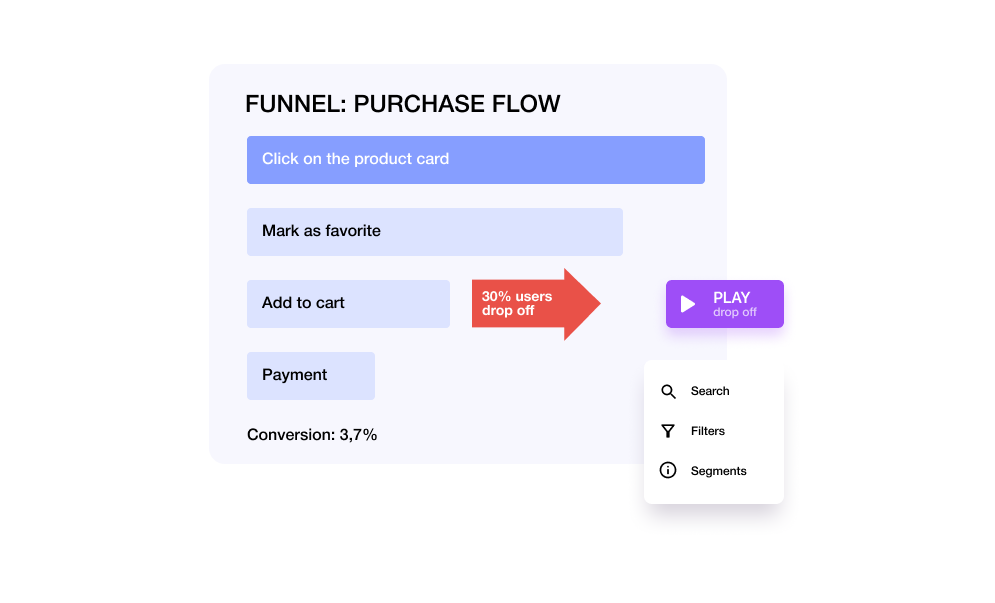Click the blank bottom edge of the white menu panel

[713, 495]
